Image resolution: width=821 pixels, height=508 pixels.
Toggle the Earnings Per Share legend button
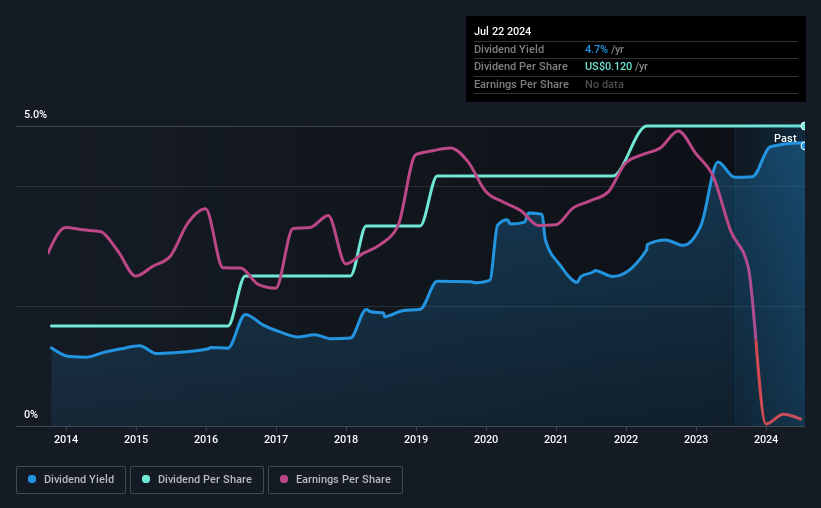click(335, 480)
